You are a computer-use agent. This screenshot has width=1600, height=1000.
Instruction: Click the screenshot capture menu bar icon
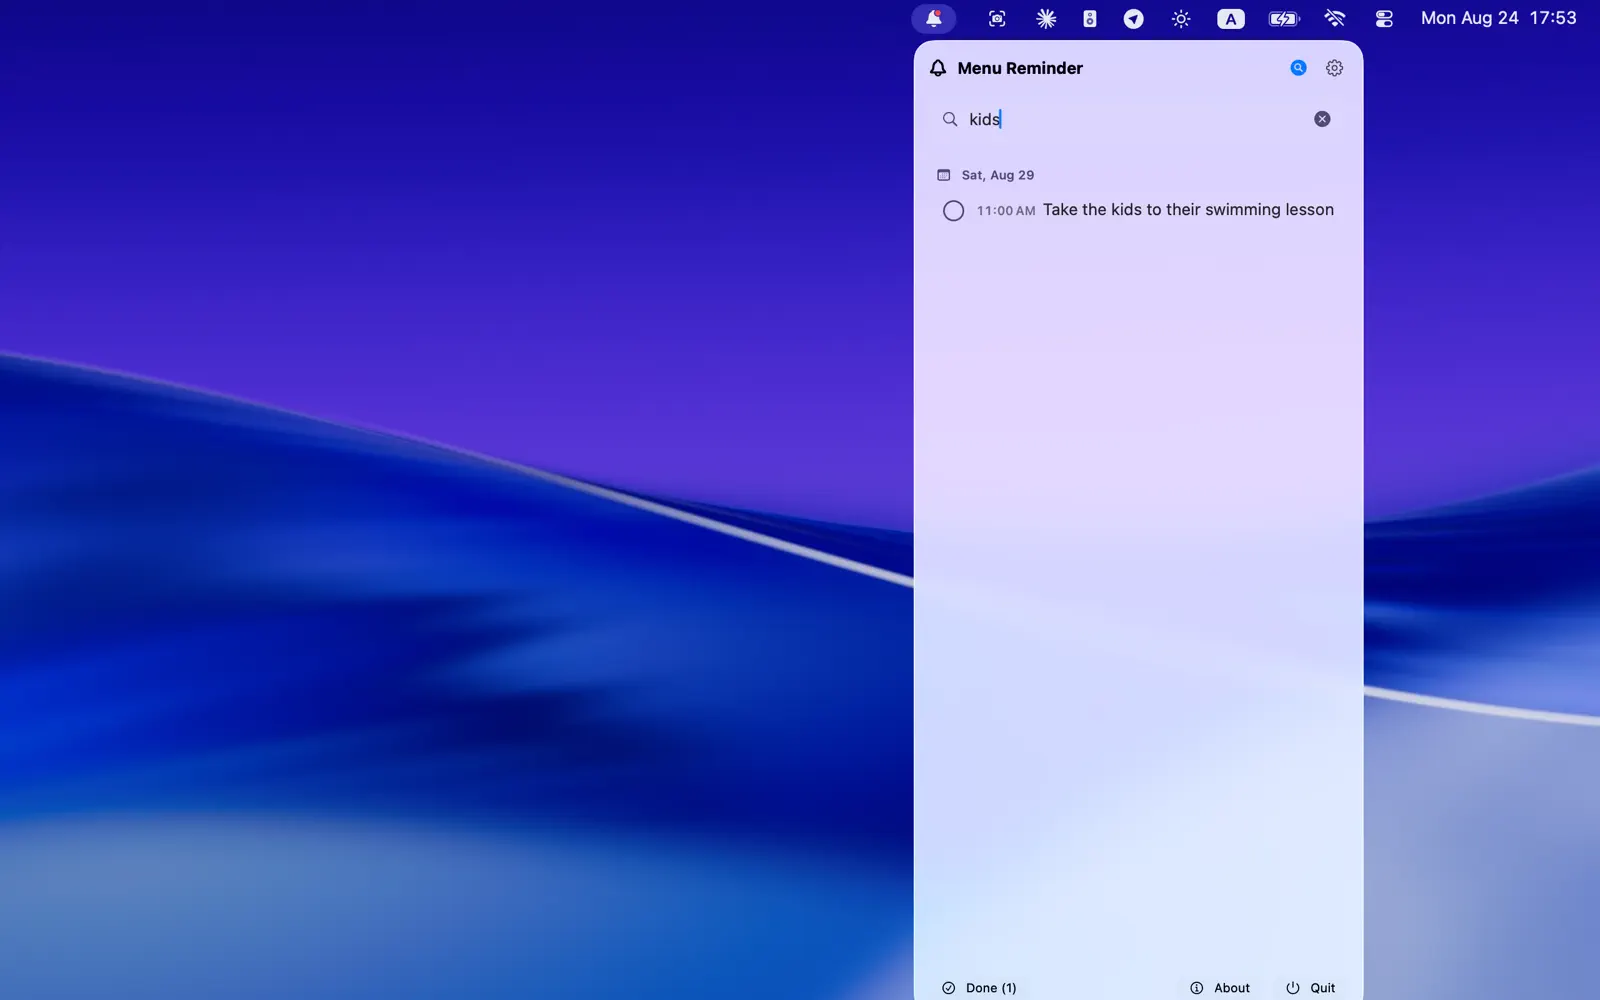(997, 18)
